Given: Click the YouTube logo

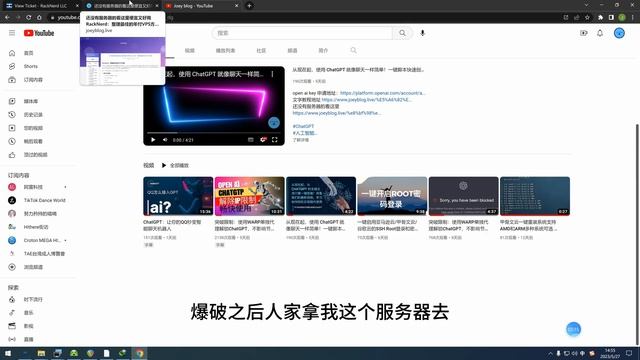Looking at the screenshot, I should pyautogui.click(x=39, y=33).
